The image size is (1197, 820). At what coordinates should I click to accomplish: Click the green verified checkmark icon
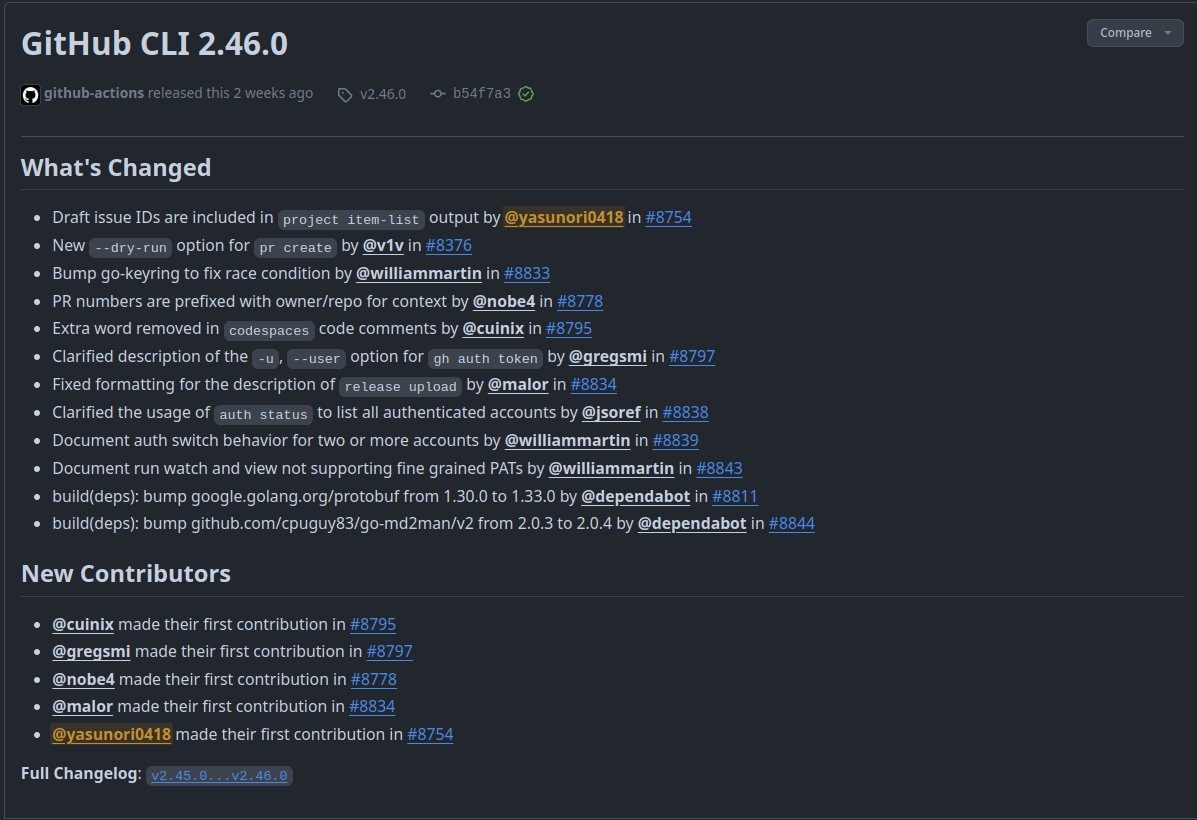(x=526, y=94)
